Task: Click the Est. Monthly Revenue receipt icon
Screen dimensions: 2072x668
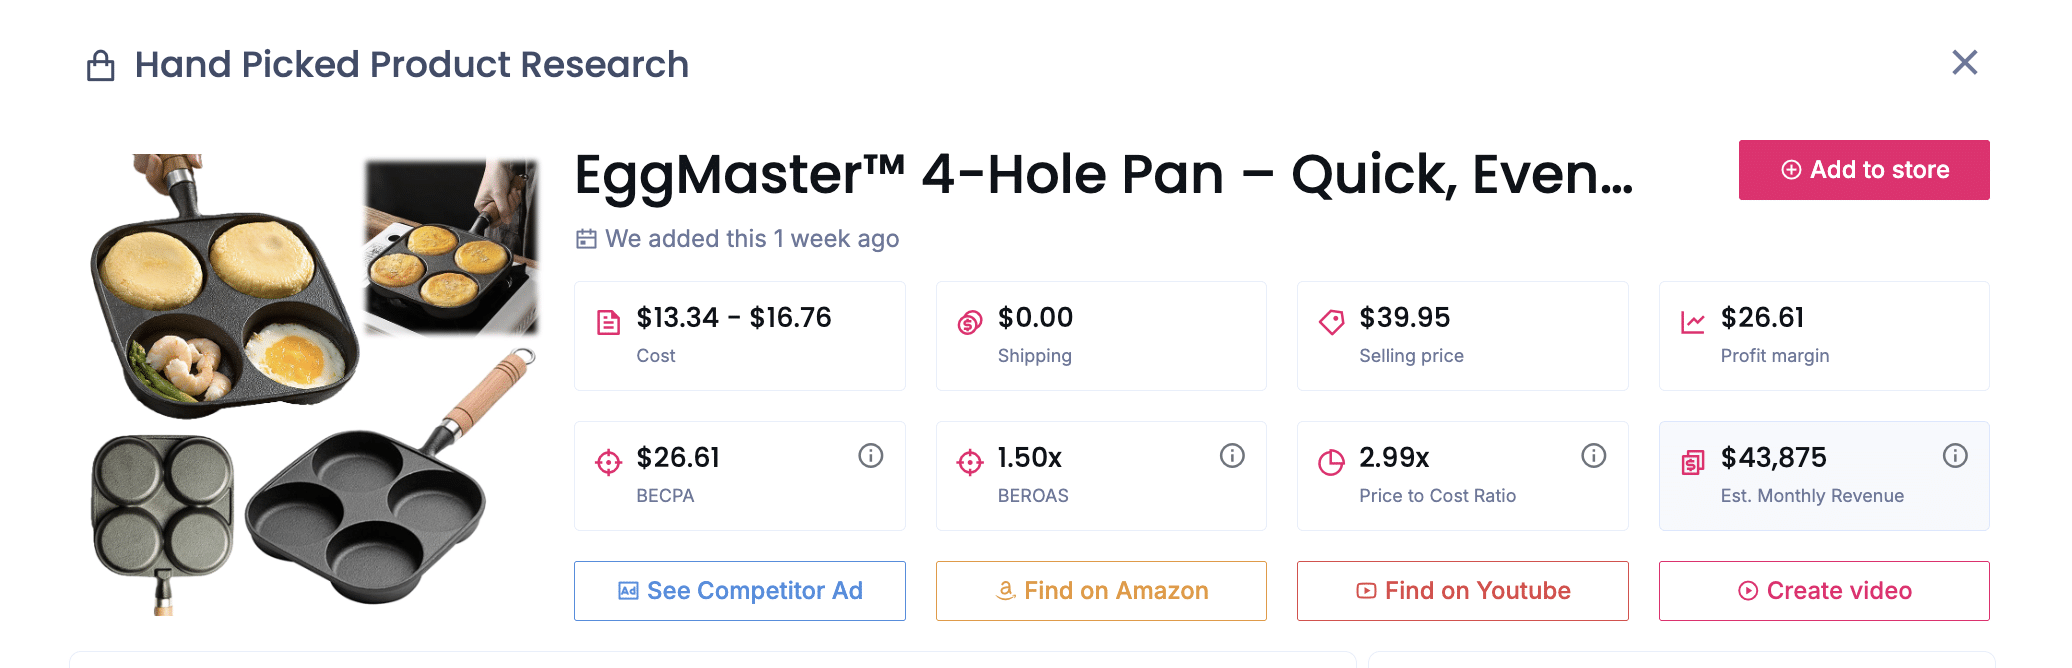Action: click(x=1693, y=462)
